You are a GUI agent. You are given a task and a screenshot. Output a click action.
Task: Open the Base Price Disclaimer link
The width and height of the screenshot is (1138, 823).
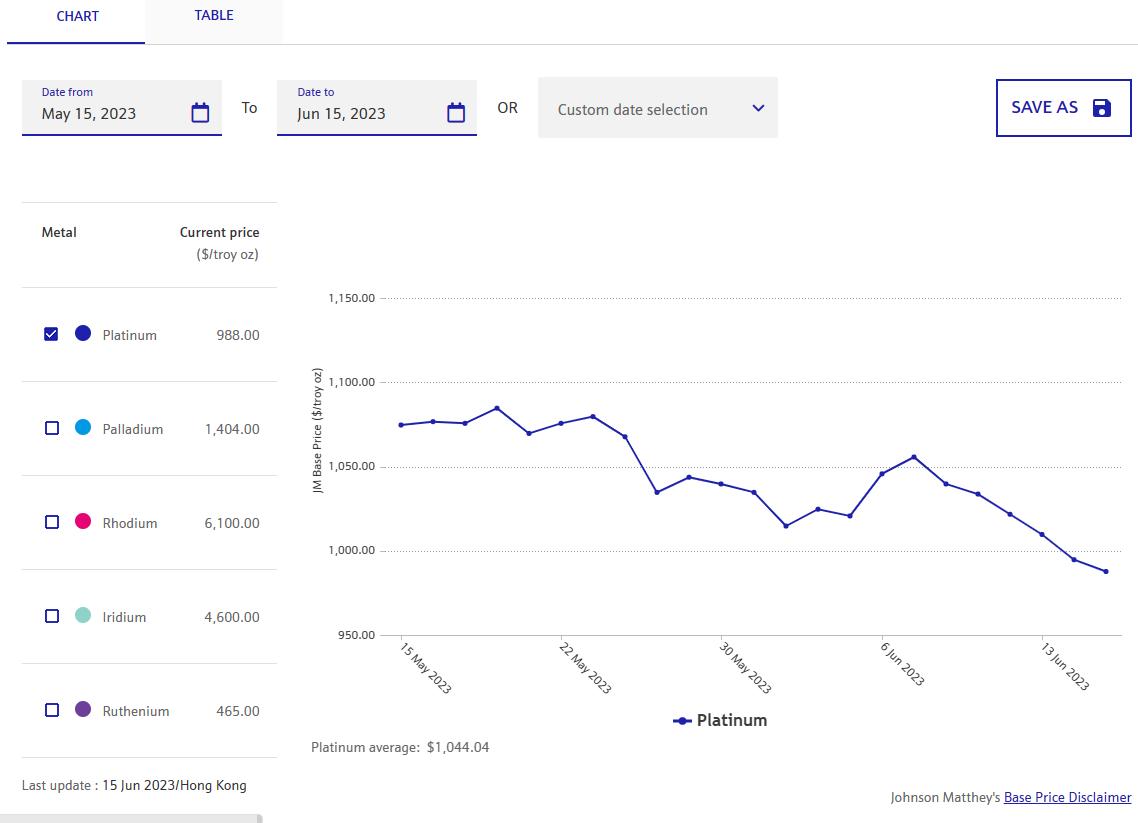pos(1067,797)
